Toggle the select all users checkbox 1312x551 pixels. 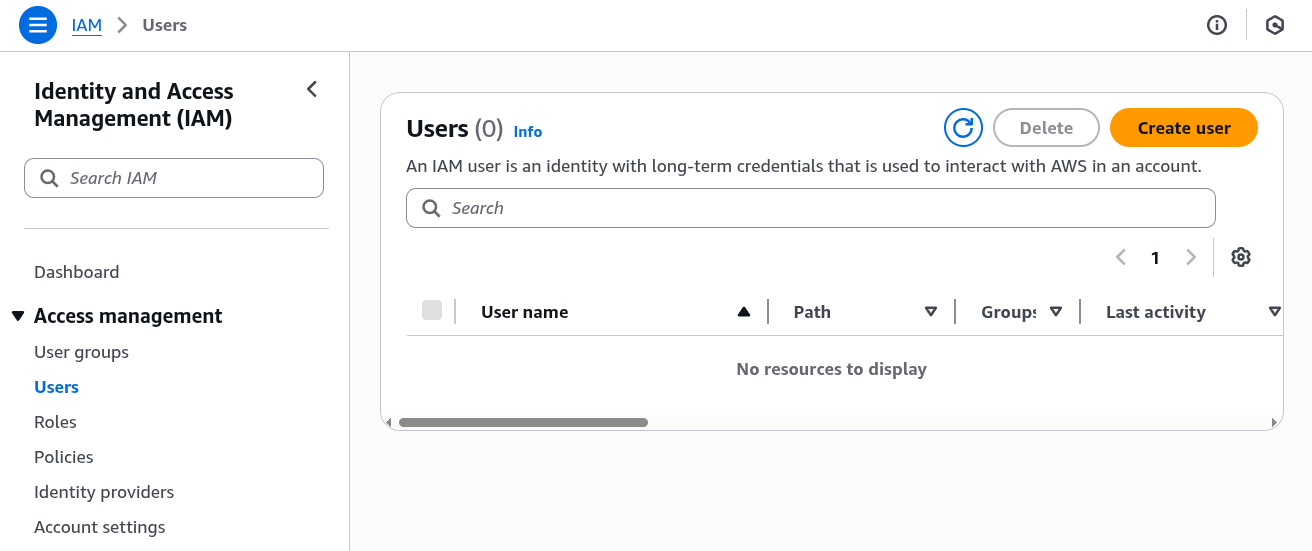pyautogui.click(x=432, y=311)
